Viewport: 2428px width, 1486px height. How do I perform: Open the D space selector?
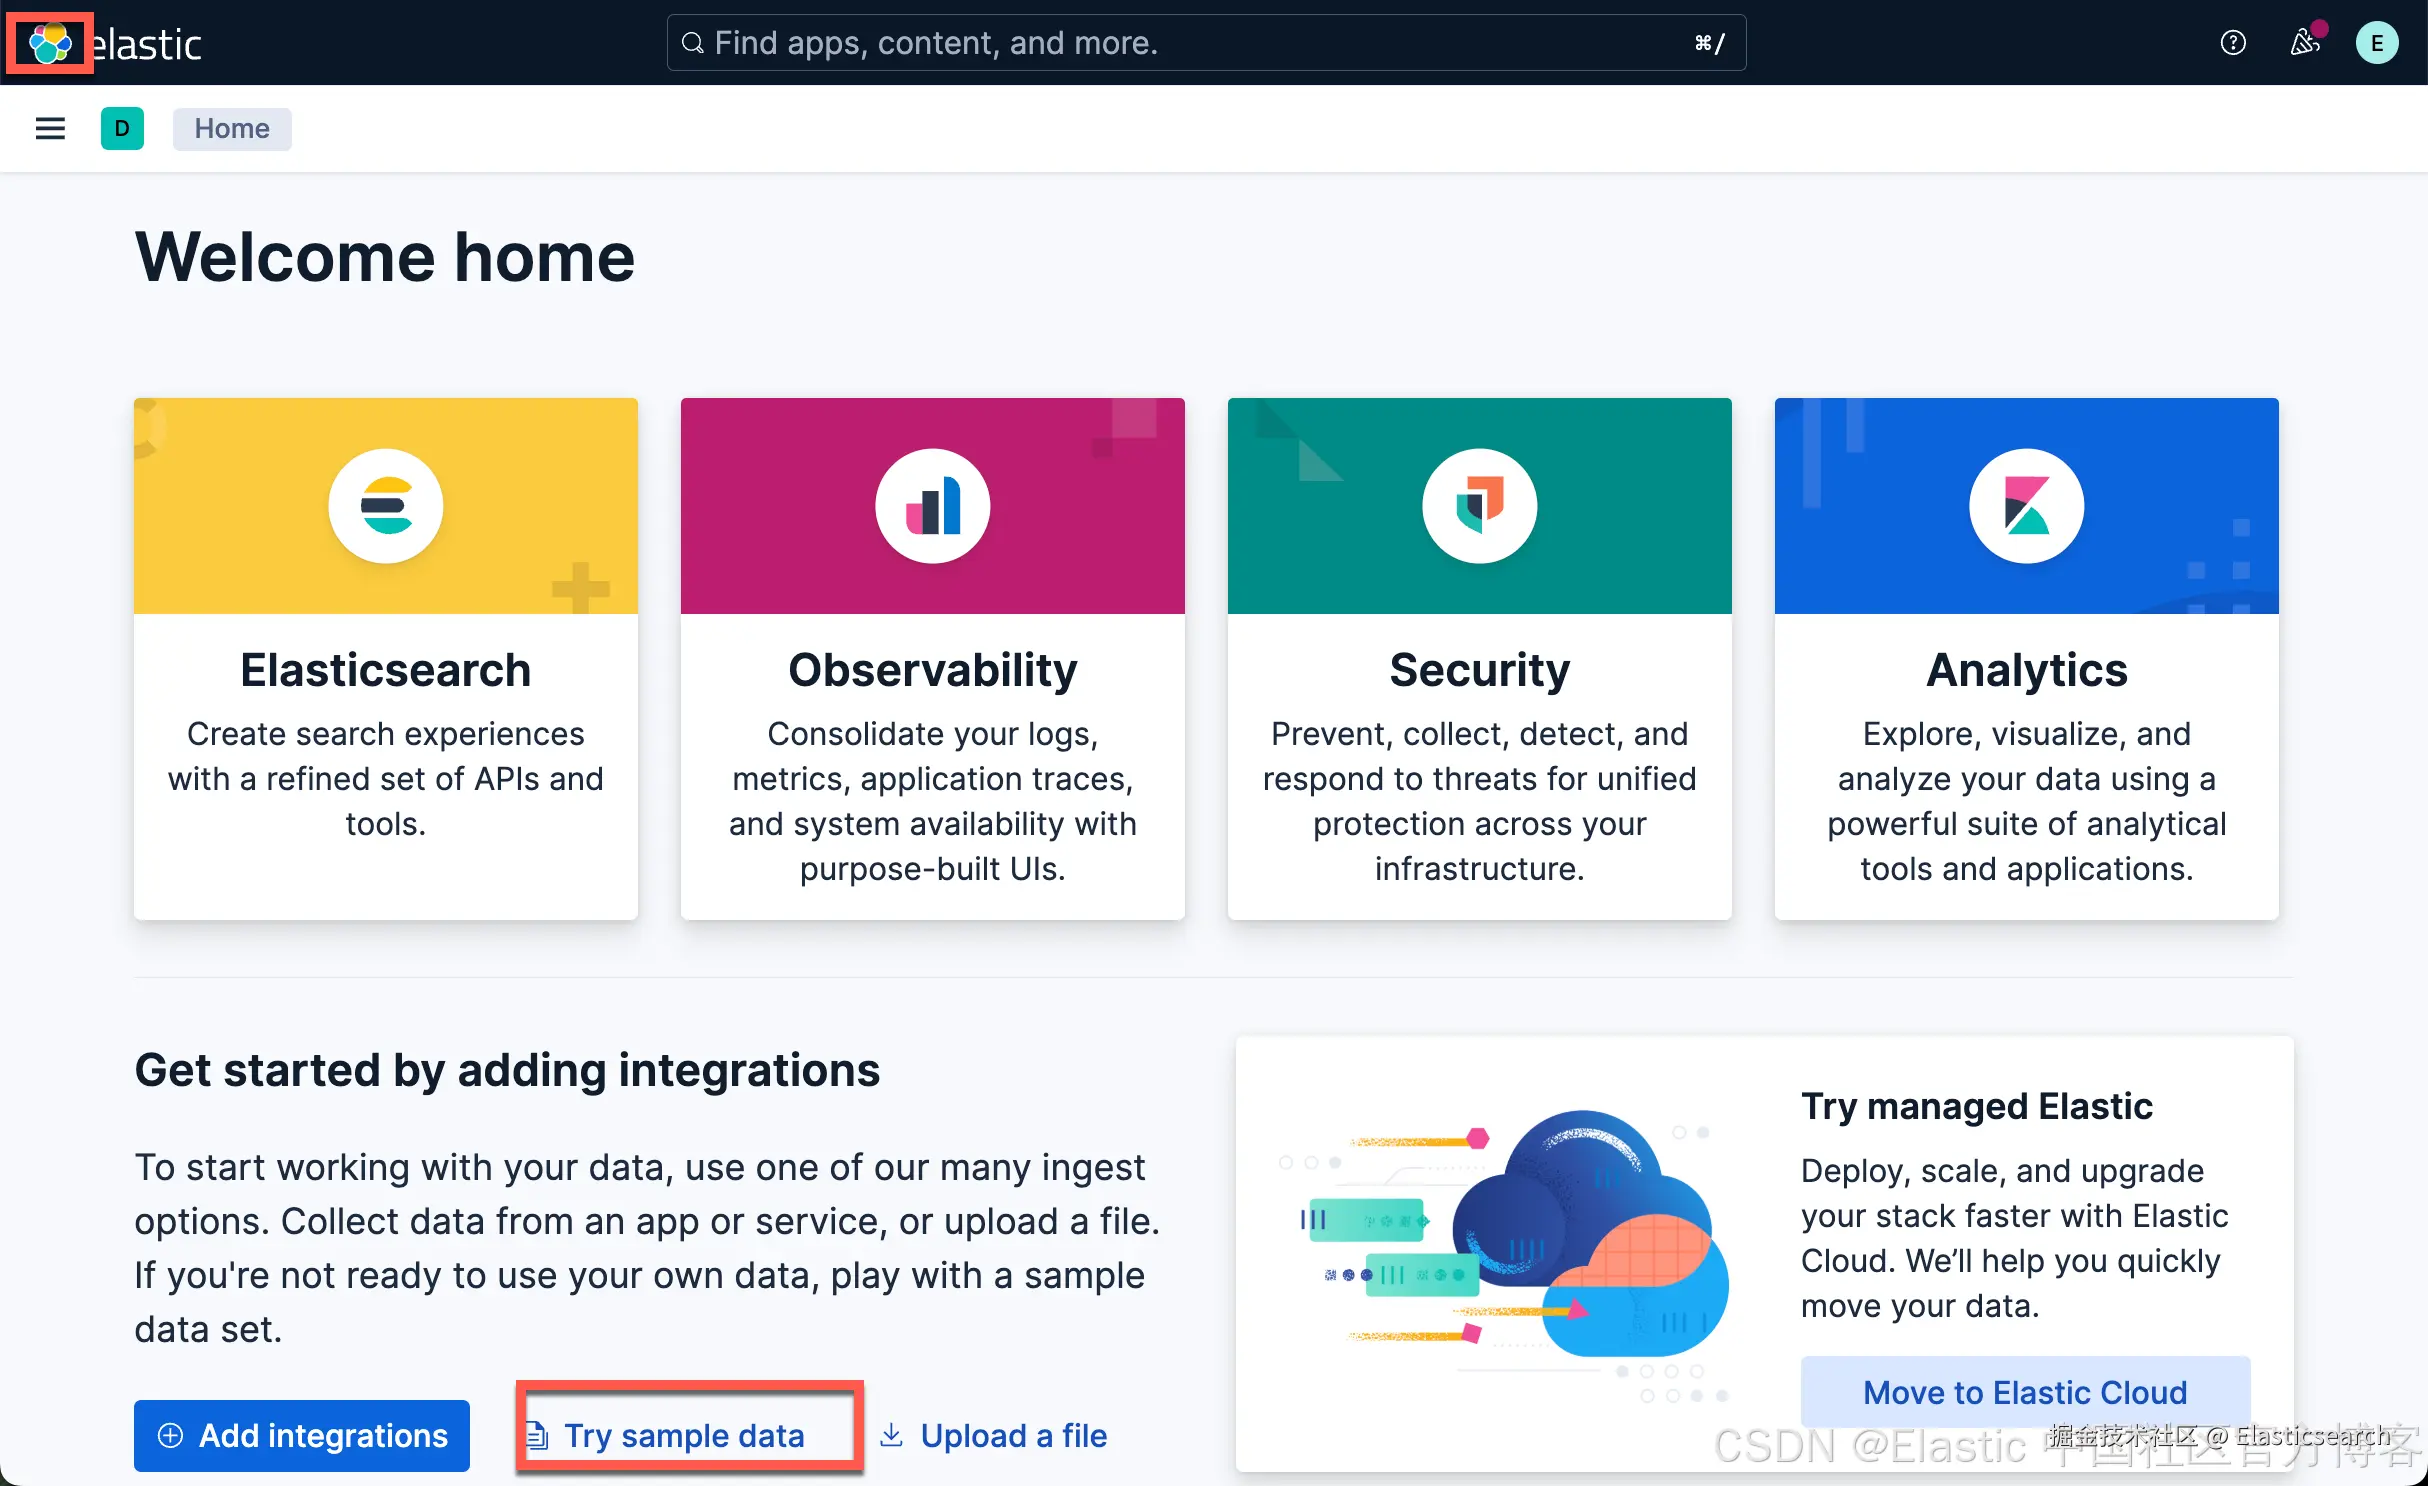[x=122, y=128]
